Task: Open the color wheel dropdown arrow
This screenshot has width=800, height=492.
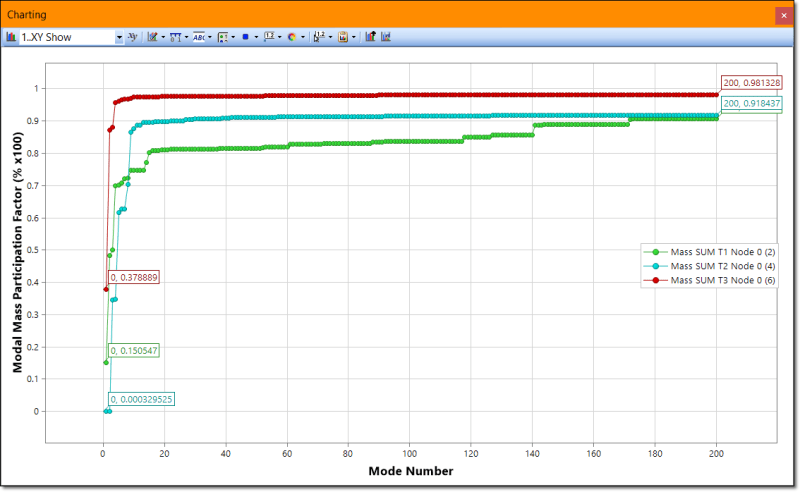Action: point(303,37)
